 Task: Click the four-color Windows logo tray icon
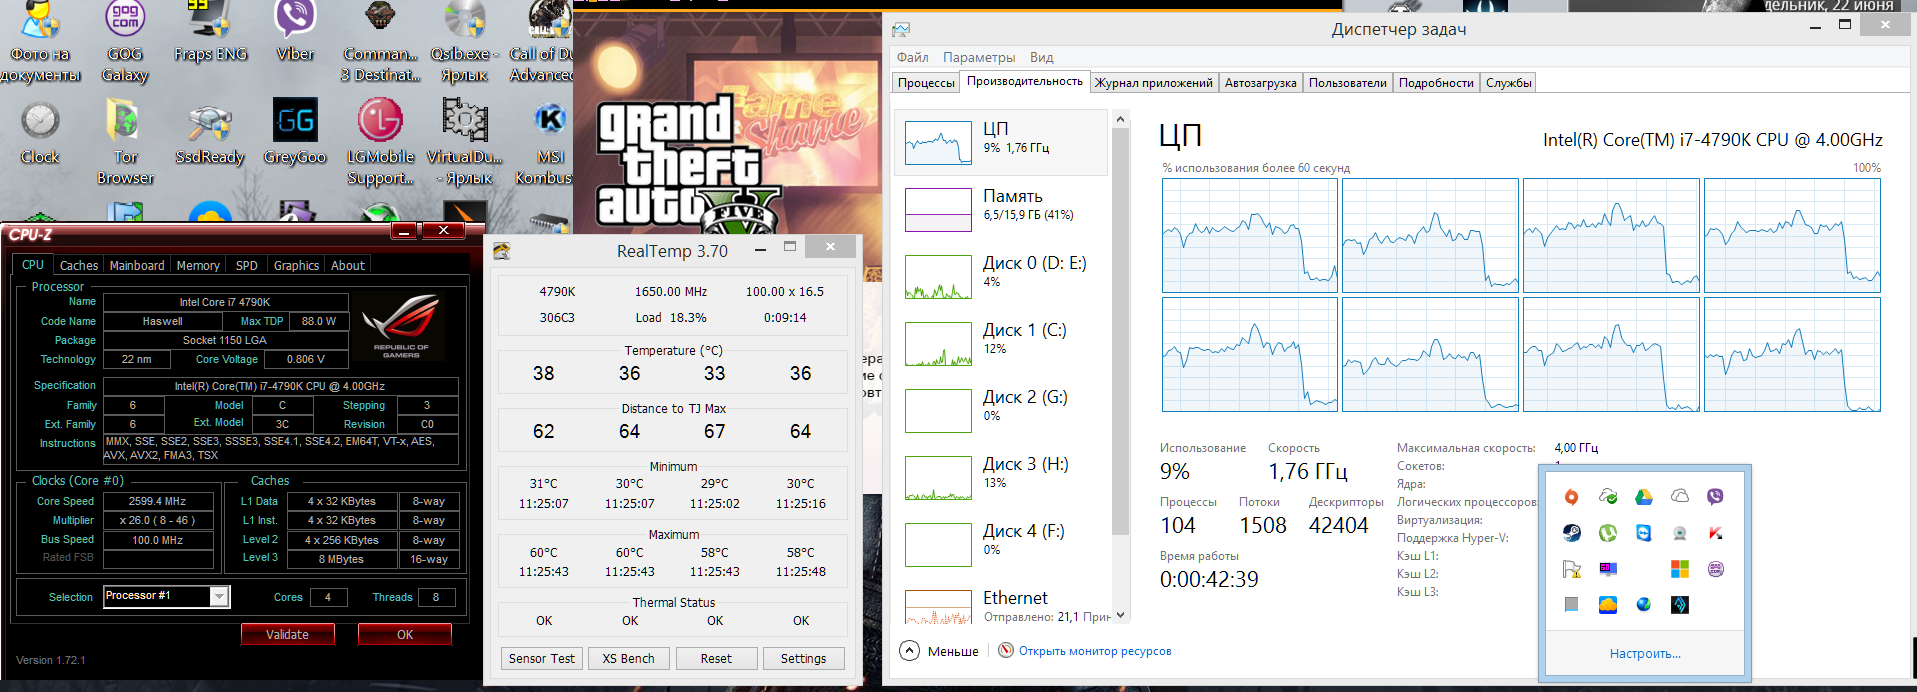1680,569
